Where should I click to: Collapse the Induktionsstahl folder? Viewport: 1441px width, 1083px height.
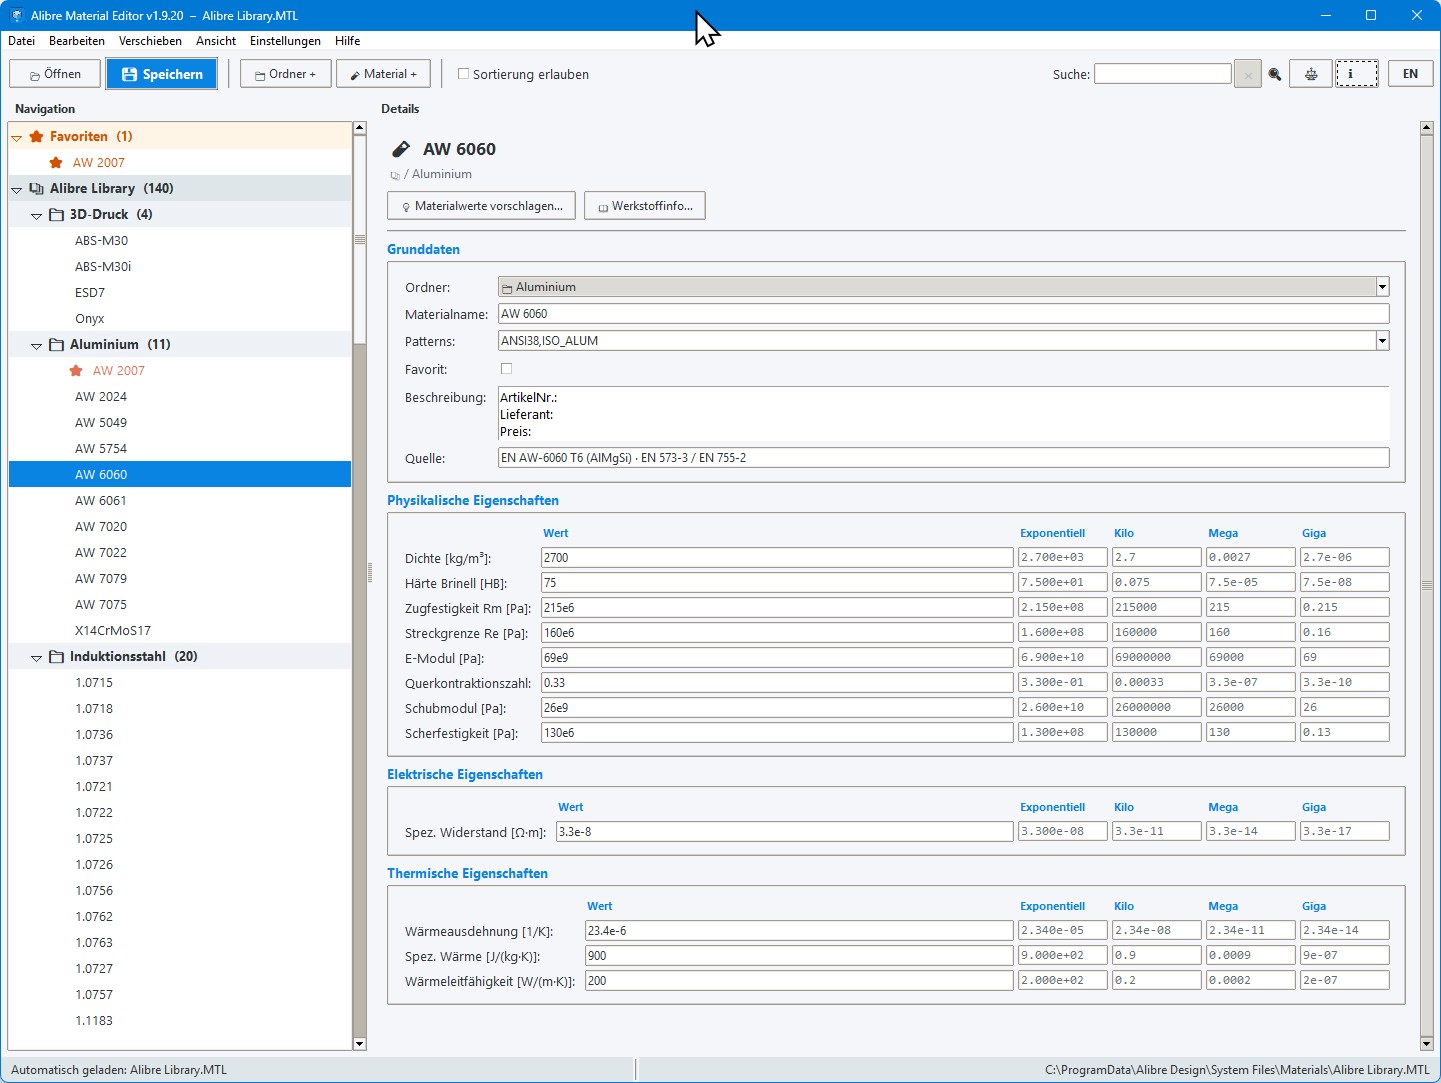37,658
